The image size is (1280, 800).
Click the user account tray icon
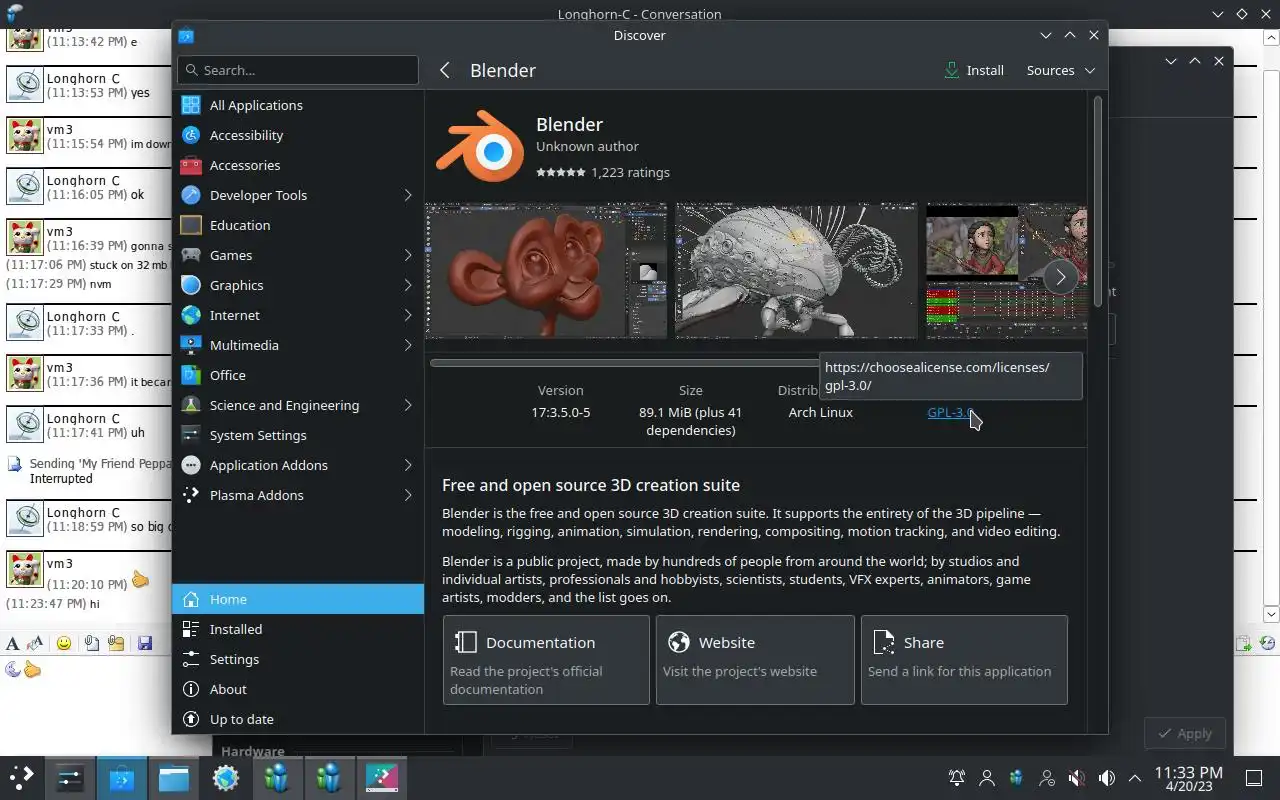(987, 777)
